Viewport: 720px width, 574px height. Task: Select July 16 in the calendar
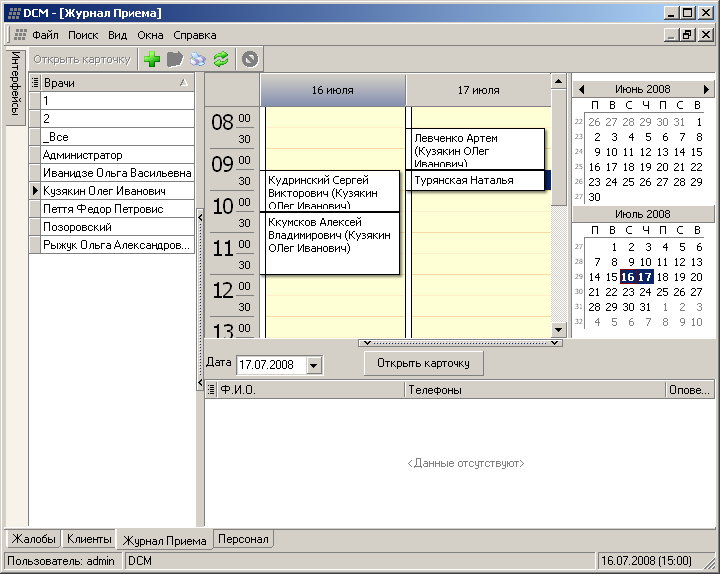pos(628,277)
